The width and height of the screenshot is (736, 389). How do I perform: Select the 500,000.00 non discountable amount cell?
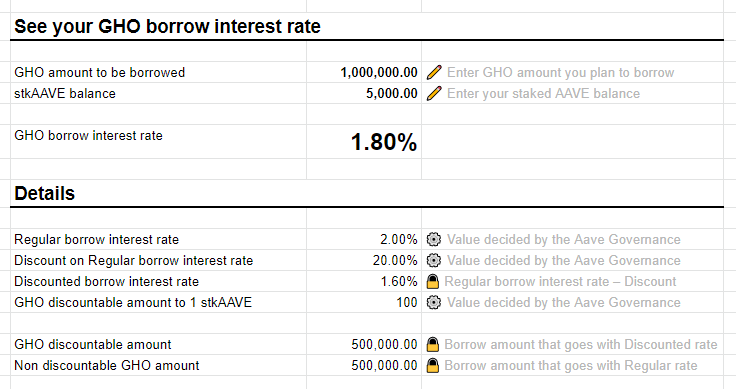tap(364, 366)
